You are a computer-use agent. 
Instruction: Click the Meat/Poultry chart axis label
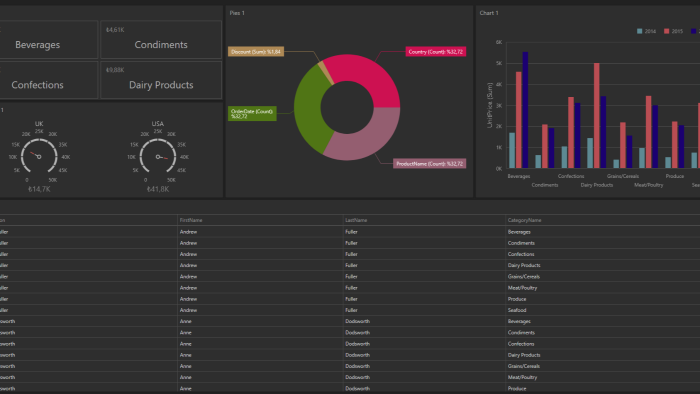point(649,185)
